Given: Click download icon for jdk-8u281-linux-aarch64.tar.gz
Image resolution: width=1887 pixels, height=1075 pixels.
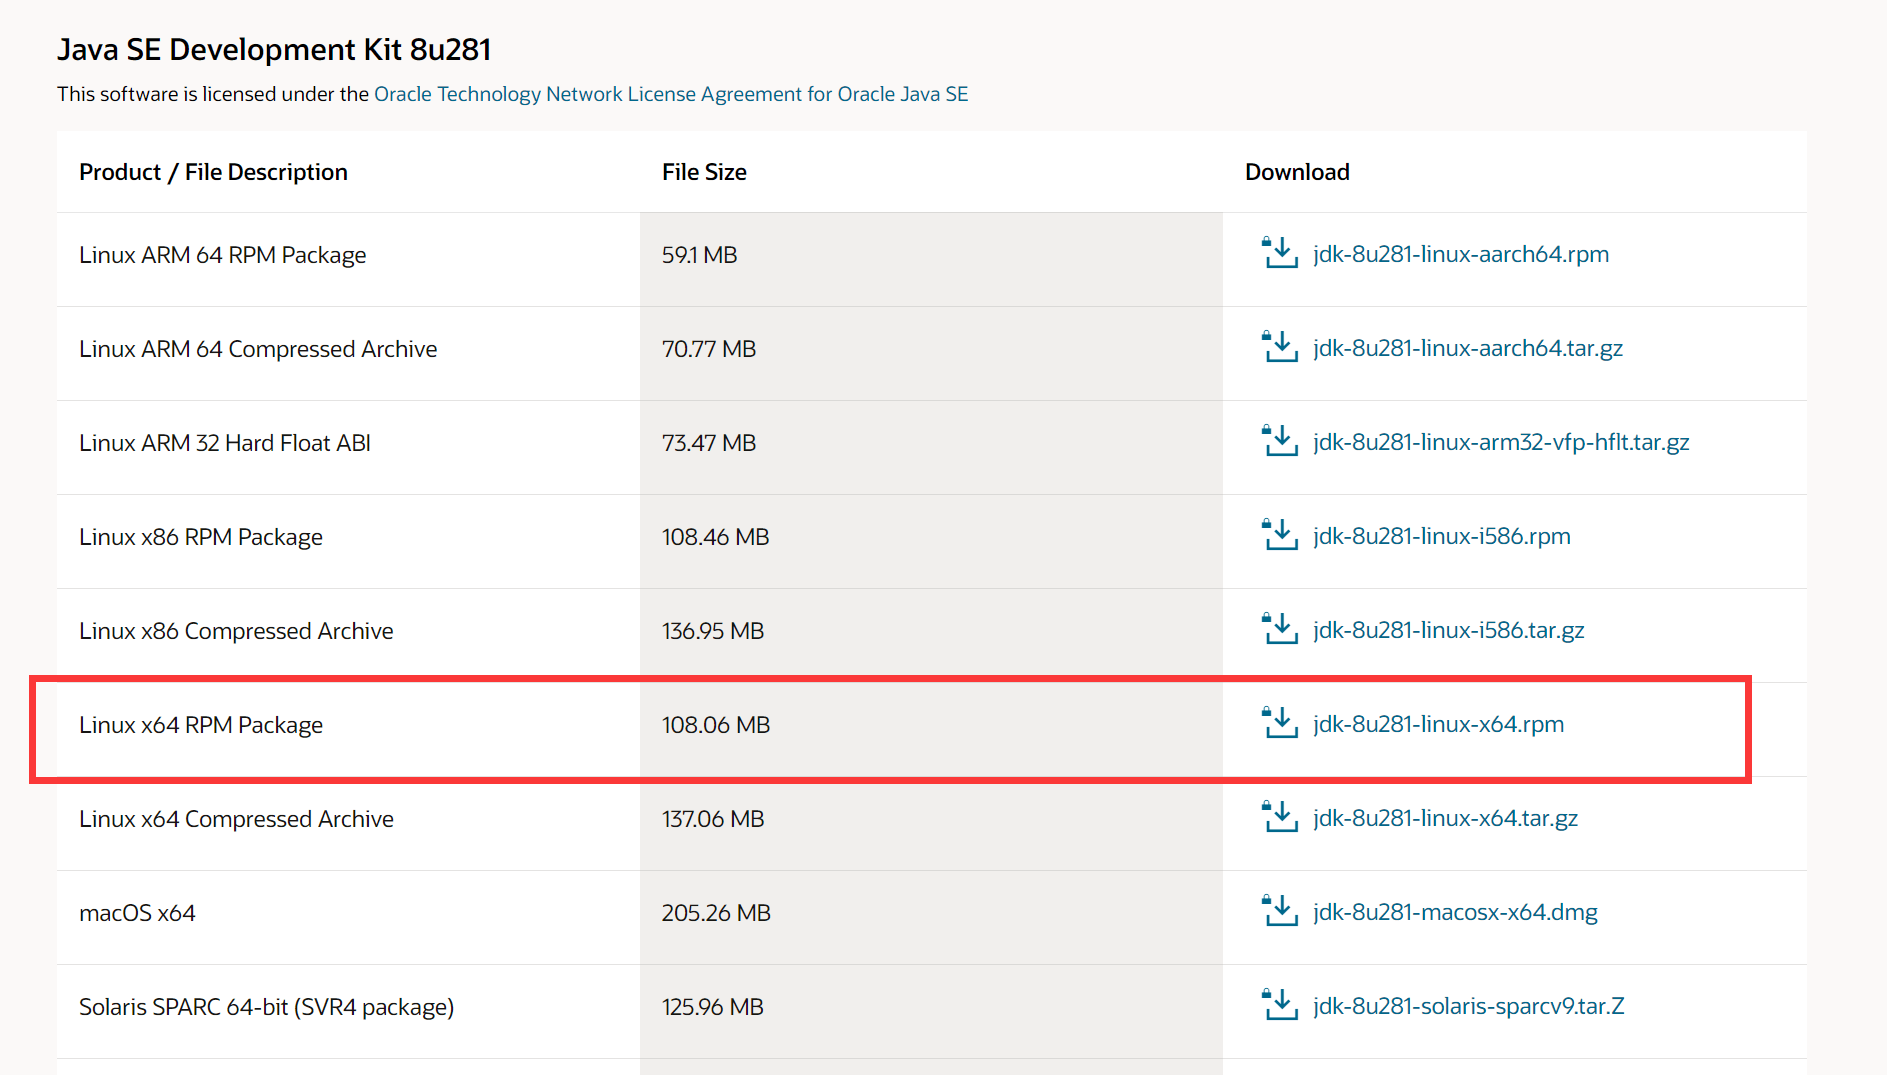Looking at the screenshot, I should (x=1279, y=347).
